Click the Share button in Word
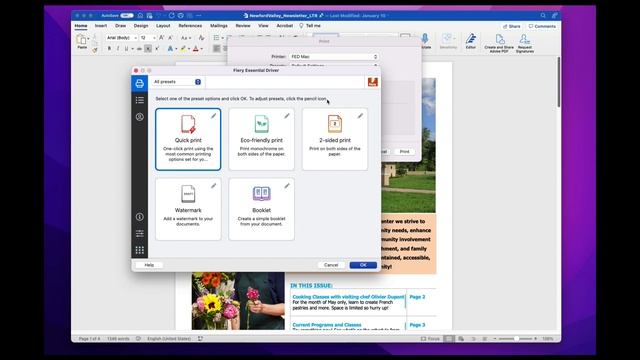 coord(511,26)
